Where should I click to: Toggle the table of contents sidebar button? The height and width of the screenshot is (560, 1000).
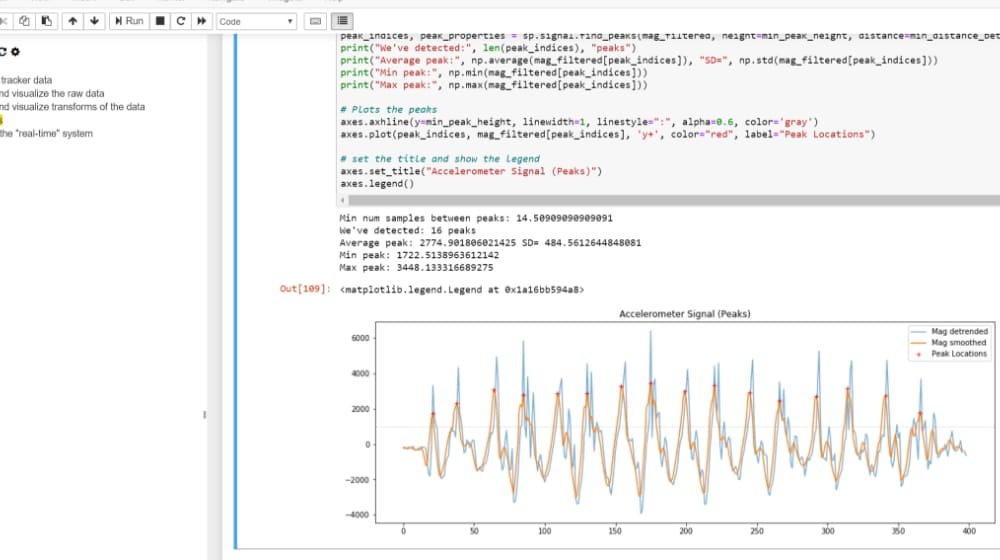[x=342, y=21]
